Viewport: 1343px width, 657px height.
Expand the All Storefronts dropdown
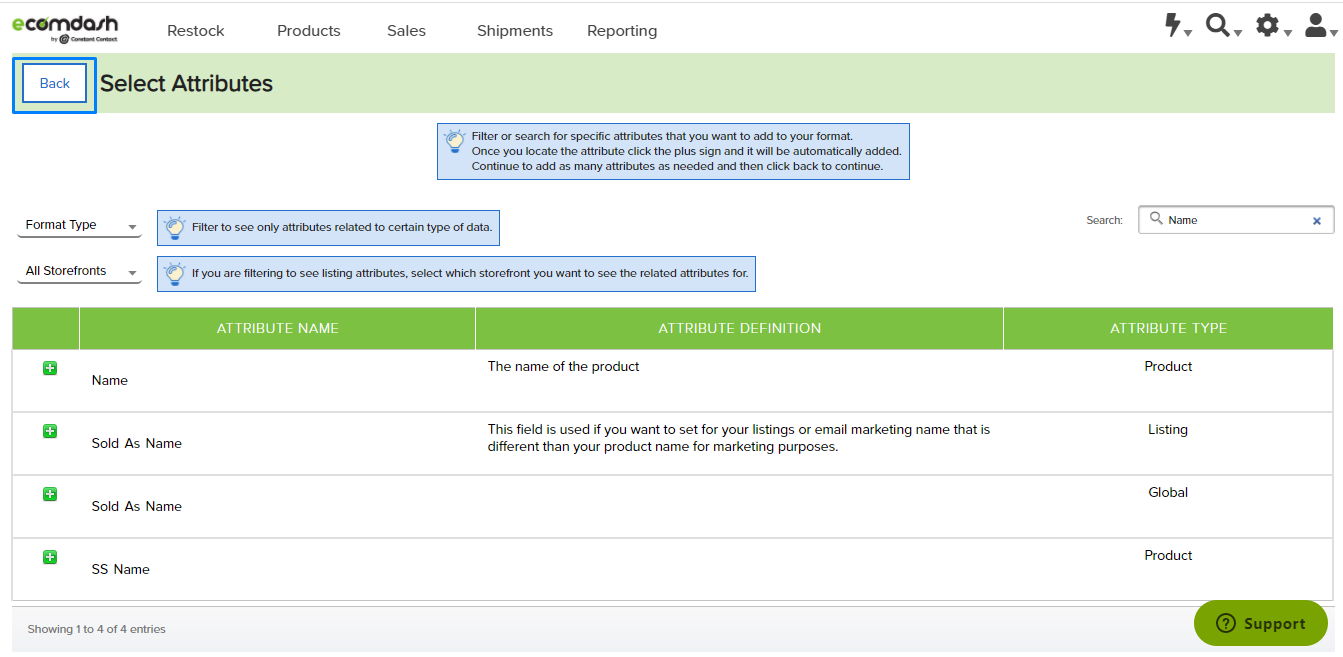pyautogui.click(x=79, y=272)
